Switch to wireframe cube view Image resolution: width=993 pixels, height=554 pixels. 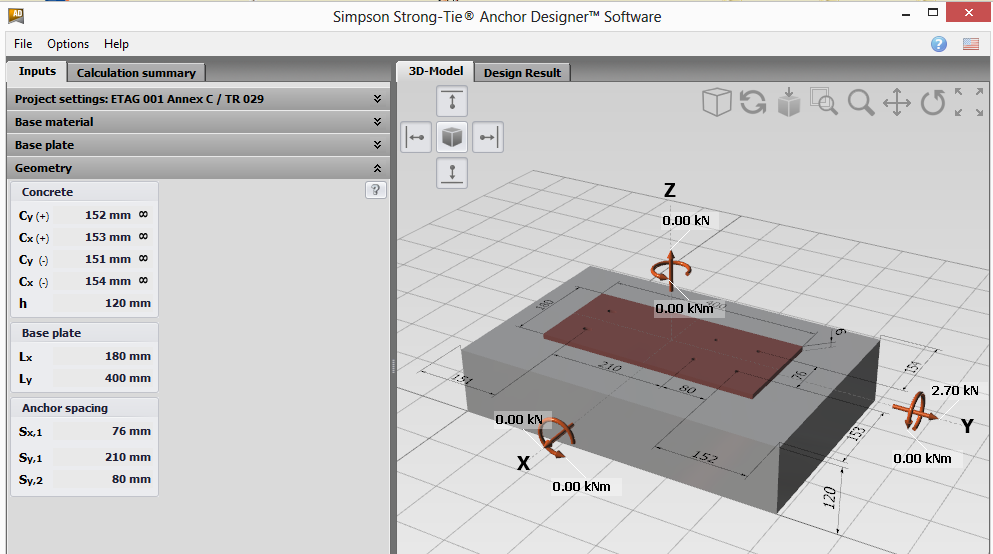pyautogui.click(x=716, y=102)
